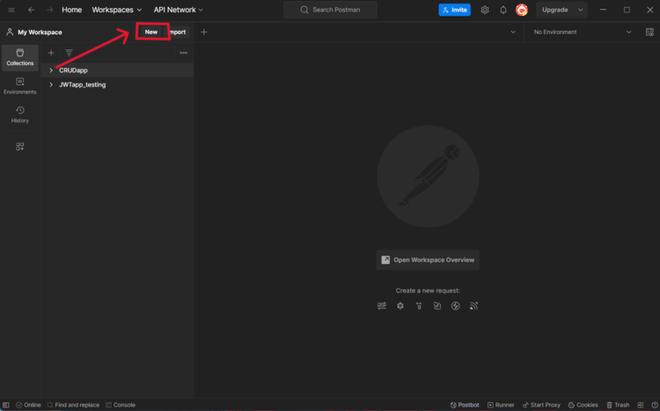The width and height of the screenshot is (660, 411).
Task: Expand the Upgrade dropdown arrow
Action: 580,10
